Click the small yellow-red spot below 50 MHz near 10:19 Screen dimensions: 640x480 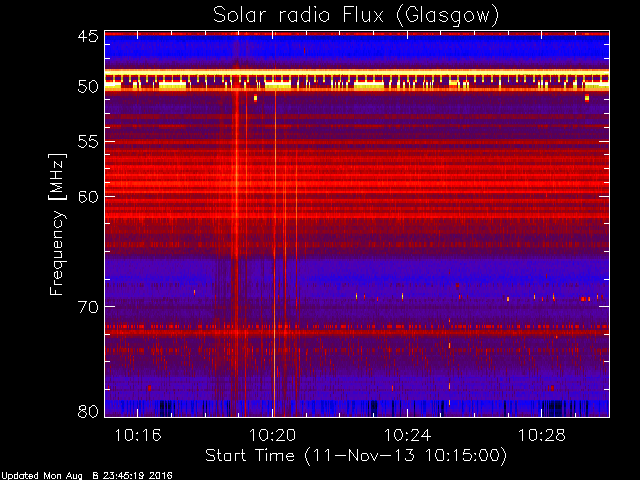256,98
